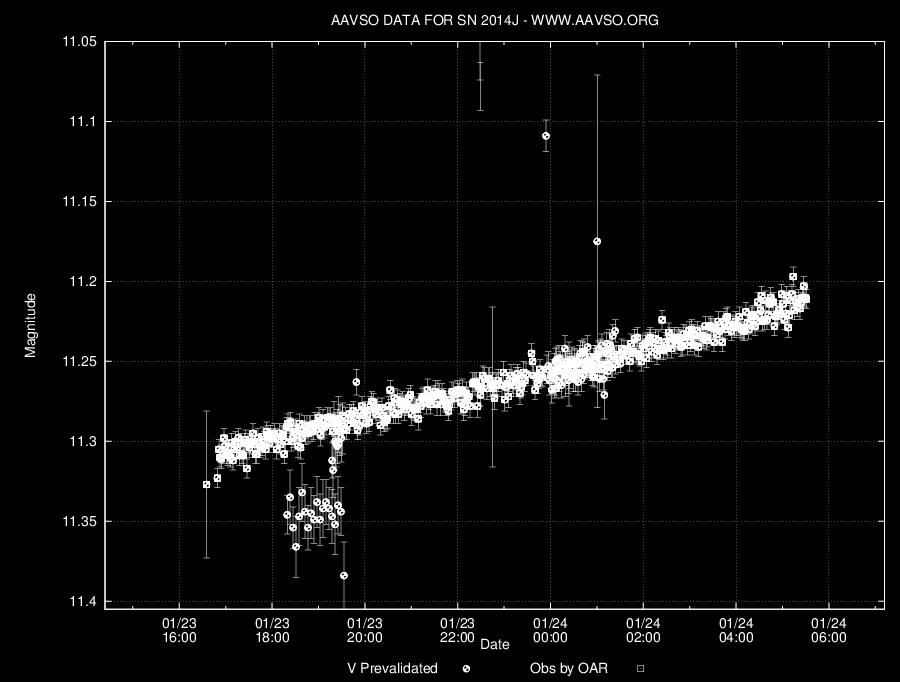Select the outlier data point near magnitude 11.11

[x=546, y=136]
